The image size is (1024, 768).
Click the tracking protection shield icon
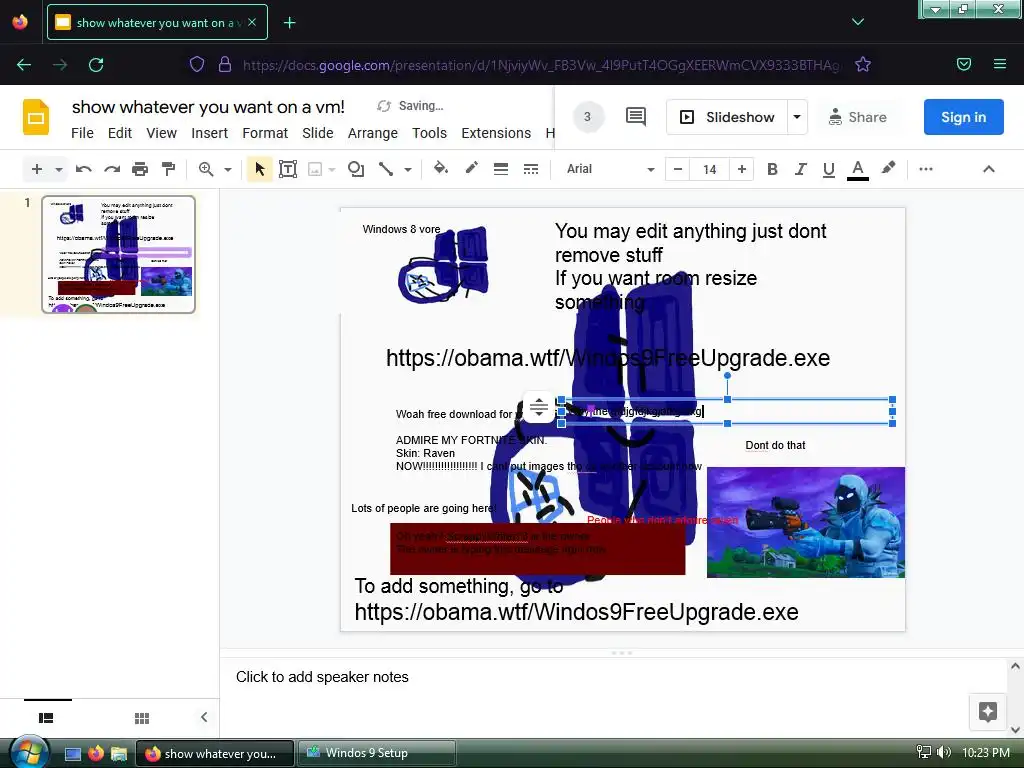click(197, 64)
